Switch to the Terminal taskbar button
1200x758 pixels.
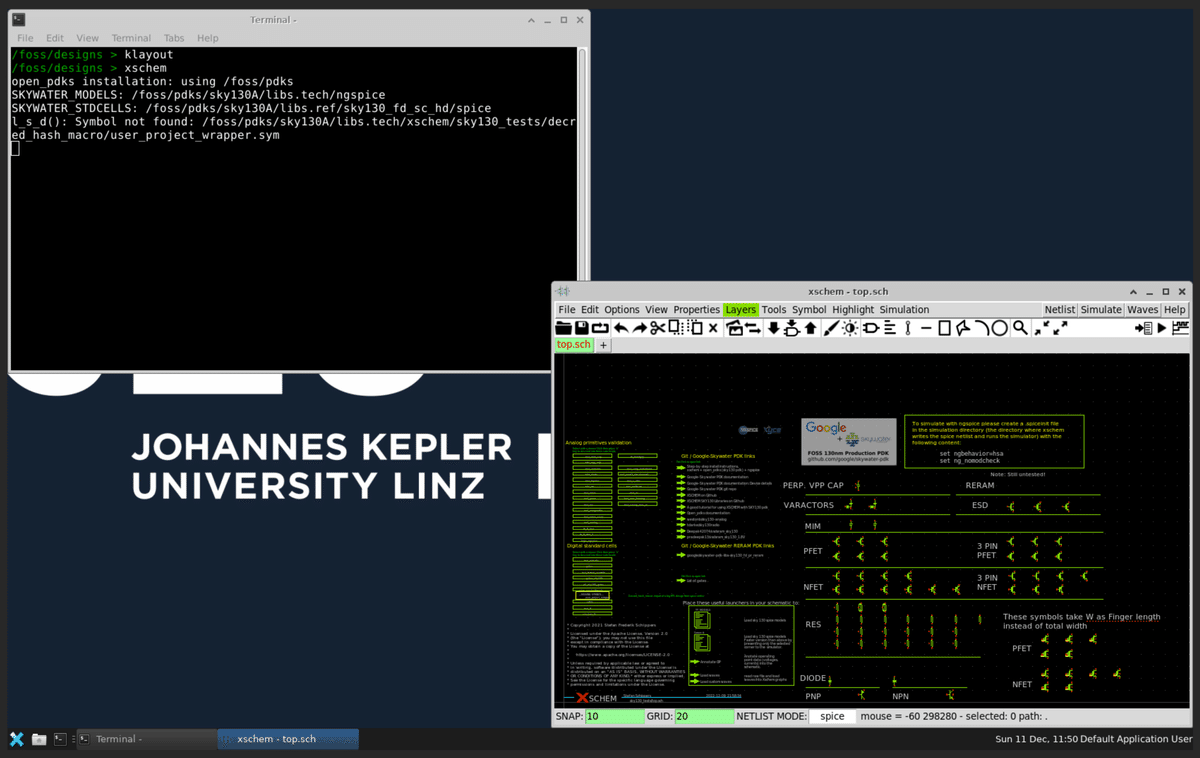pos(146,739)
